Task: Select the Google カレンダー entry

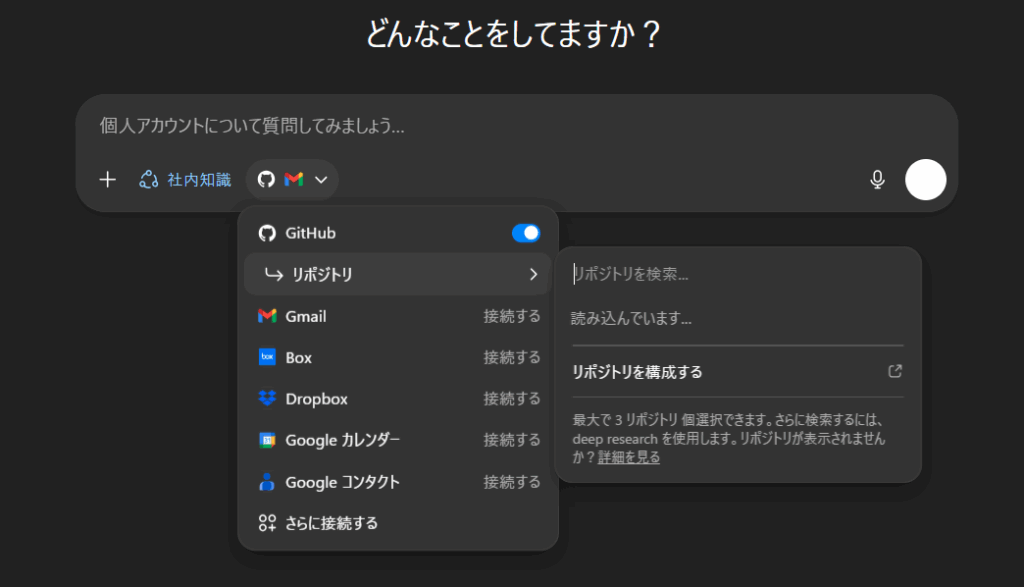Action: pos(342,440)
